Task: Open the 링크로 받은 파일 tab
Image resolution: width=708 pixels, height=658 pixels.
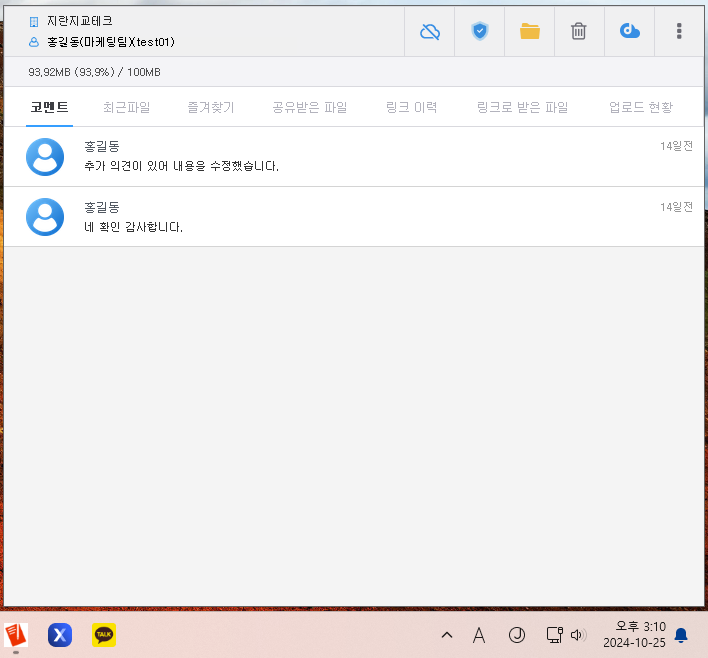Action: click(x=522, y=107)
